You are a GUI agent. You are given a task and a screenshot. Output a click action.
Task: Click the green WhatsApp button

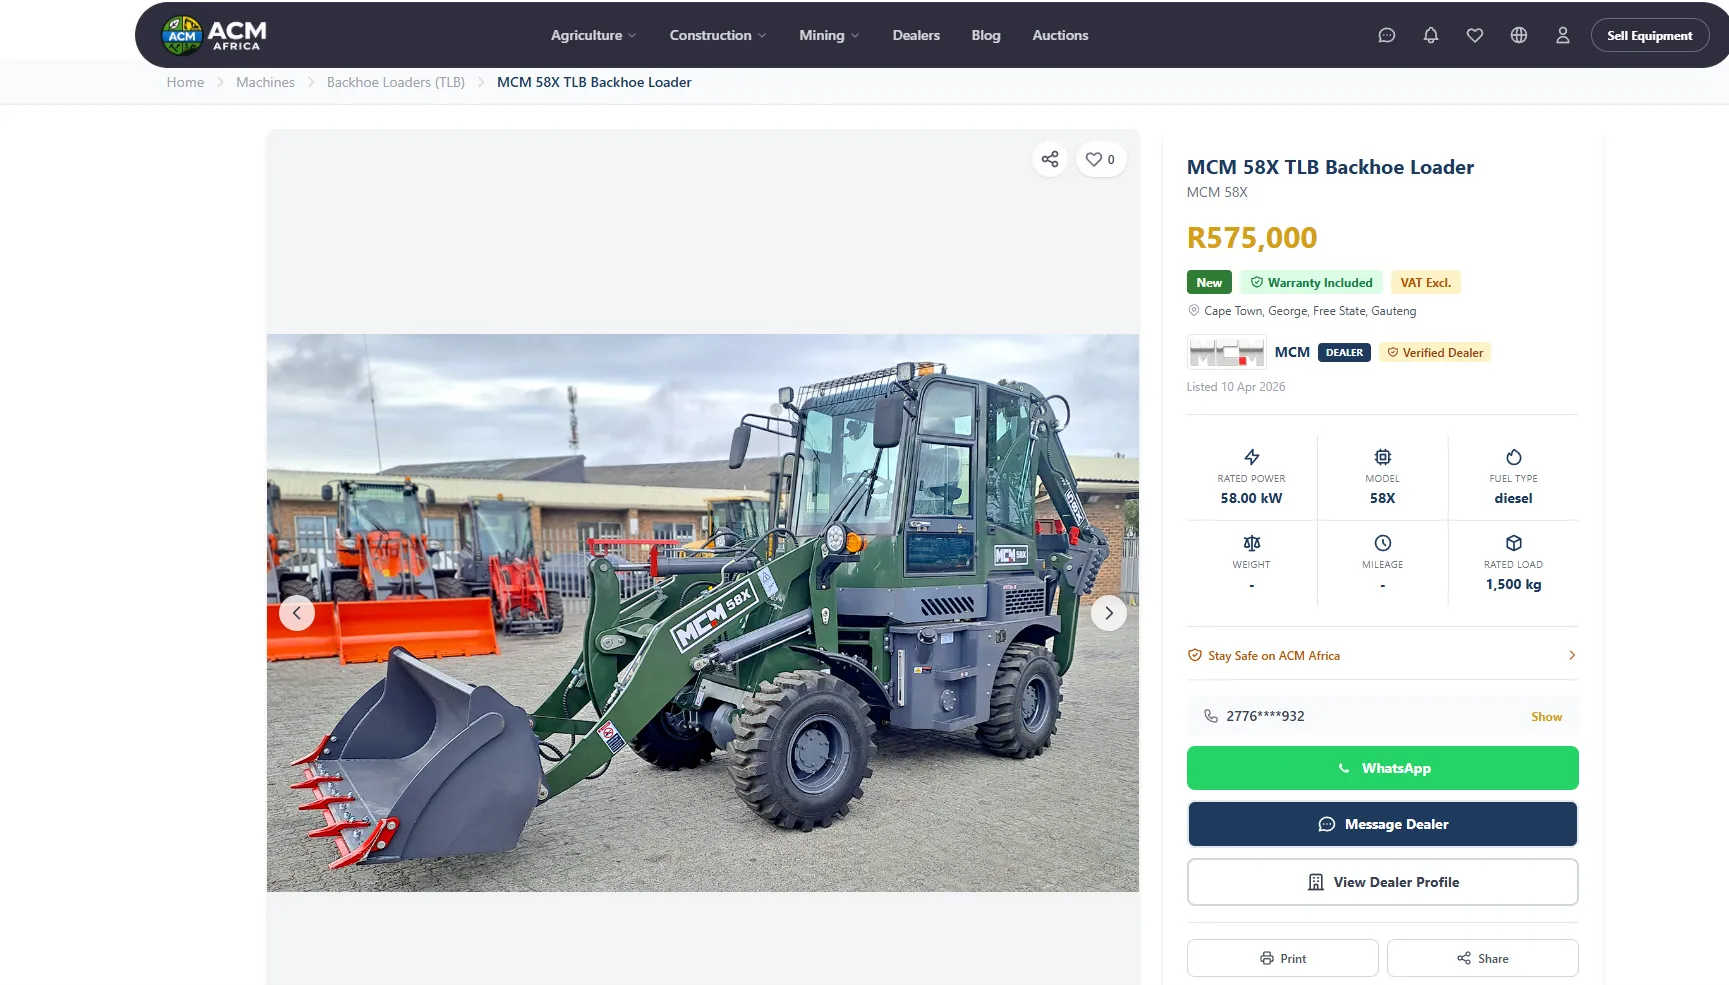click(x=1382, y=768)
